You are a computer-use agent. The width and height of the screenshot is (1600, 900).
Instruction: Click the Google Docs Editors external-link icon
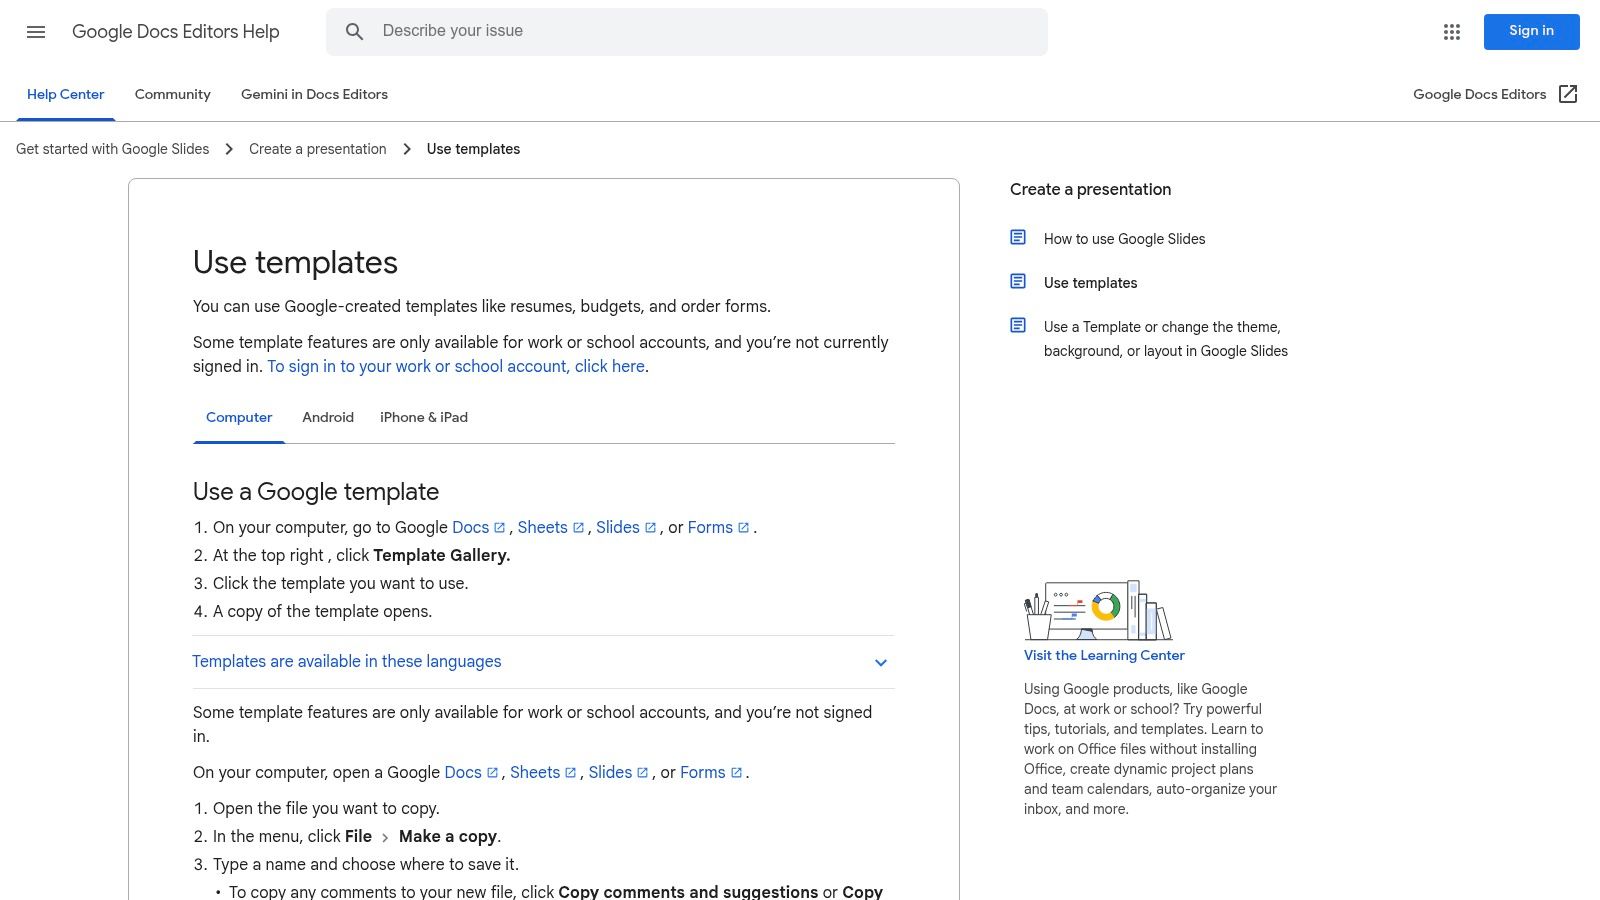[x=1568, y=94]
